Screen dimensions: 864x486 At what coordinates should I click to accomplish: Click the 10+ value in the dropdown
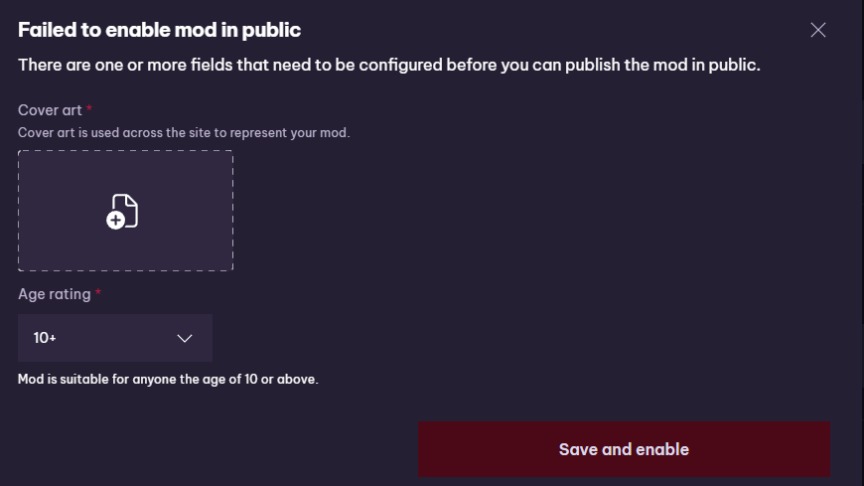pos(45,338)
